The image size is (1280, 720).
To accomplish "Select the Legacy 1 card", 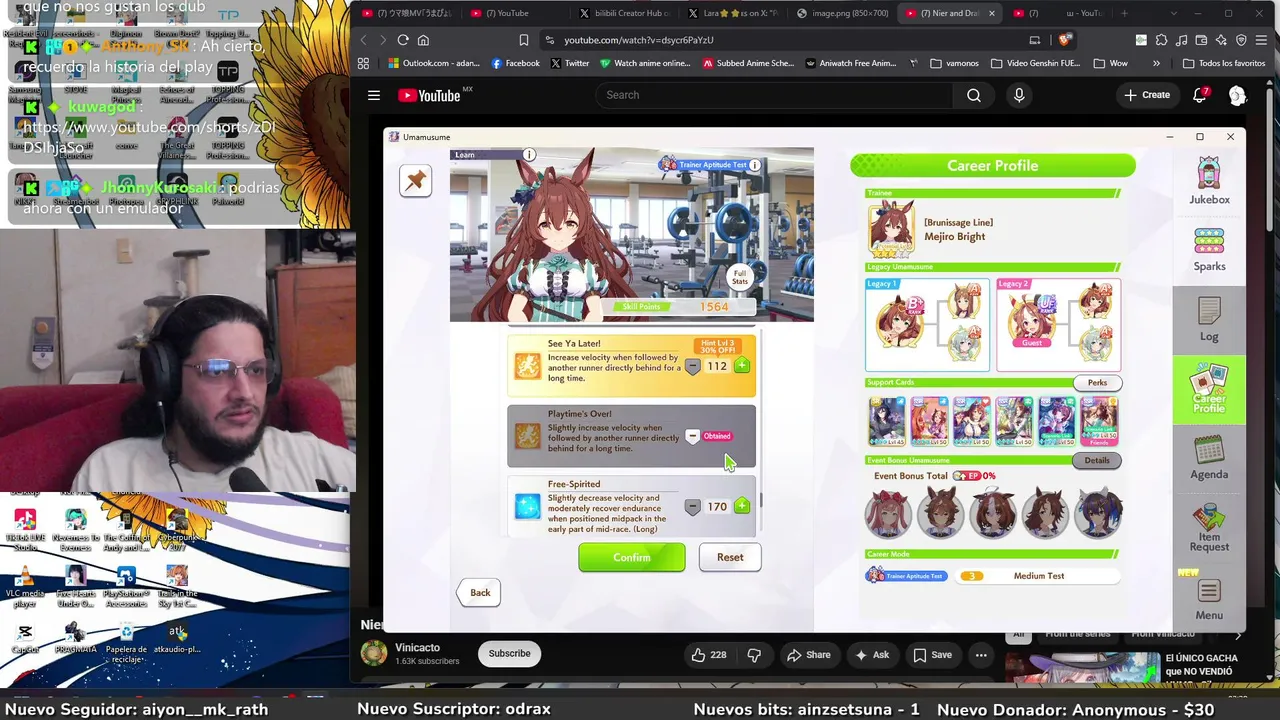I will (x=927, y=325).
